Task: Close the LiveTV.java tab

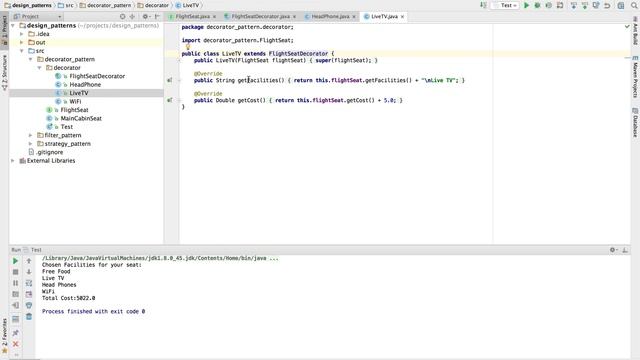Action: click(x=402, y=17)
